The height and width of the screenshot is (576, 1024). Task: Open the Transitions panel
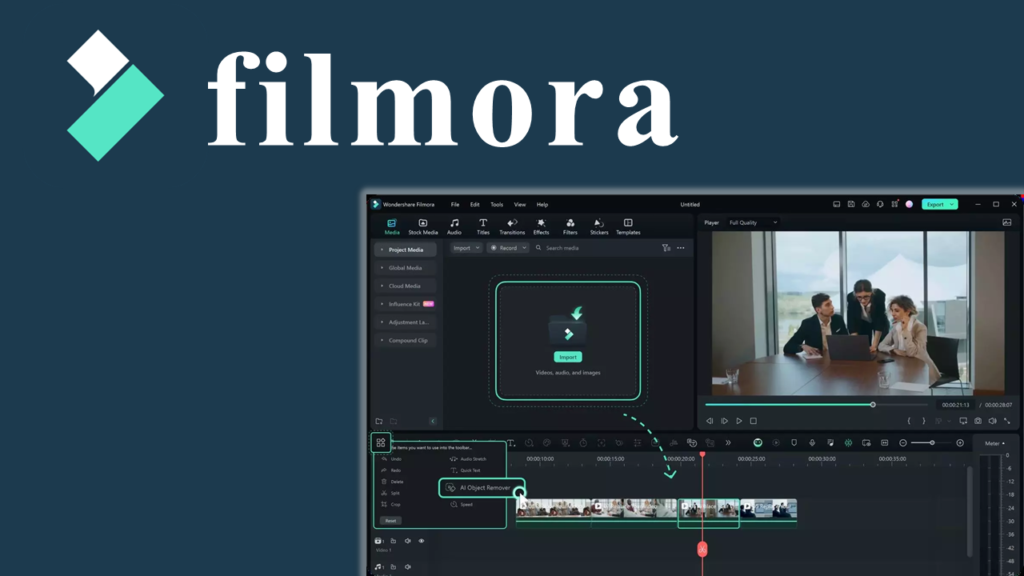tap(512, 227)
